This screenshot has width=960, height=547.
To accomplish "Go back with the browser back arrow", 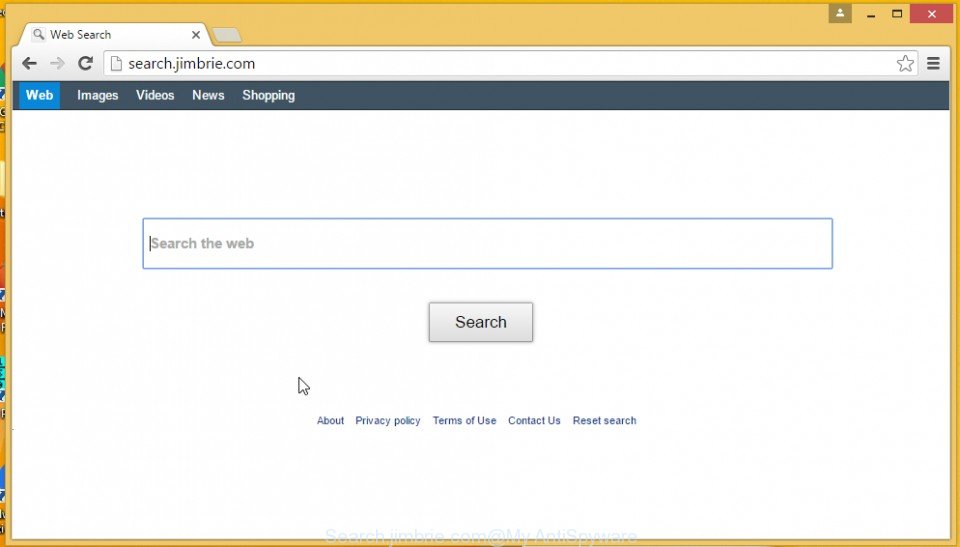I will click(29, 63).
